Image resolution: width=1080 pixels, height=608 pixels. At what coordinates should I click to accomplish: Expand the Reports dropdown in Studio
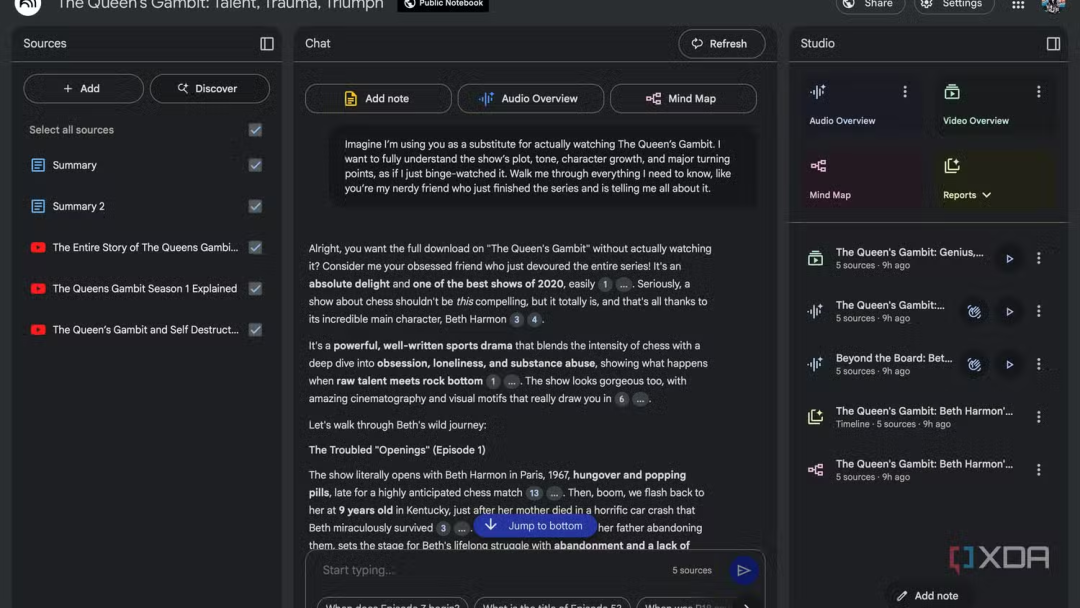967,195
